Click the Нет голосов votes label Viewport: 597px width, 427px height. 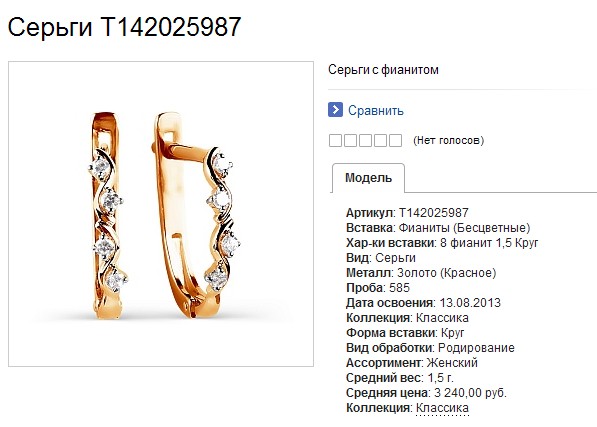coord(449,140)
